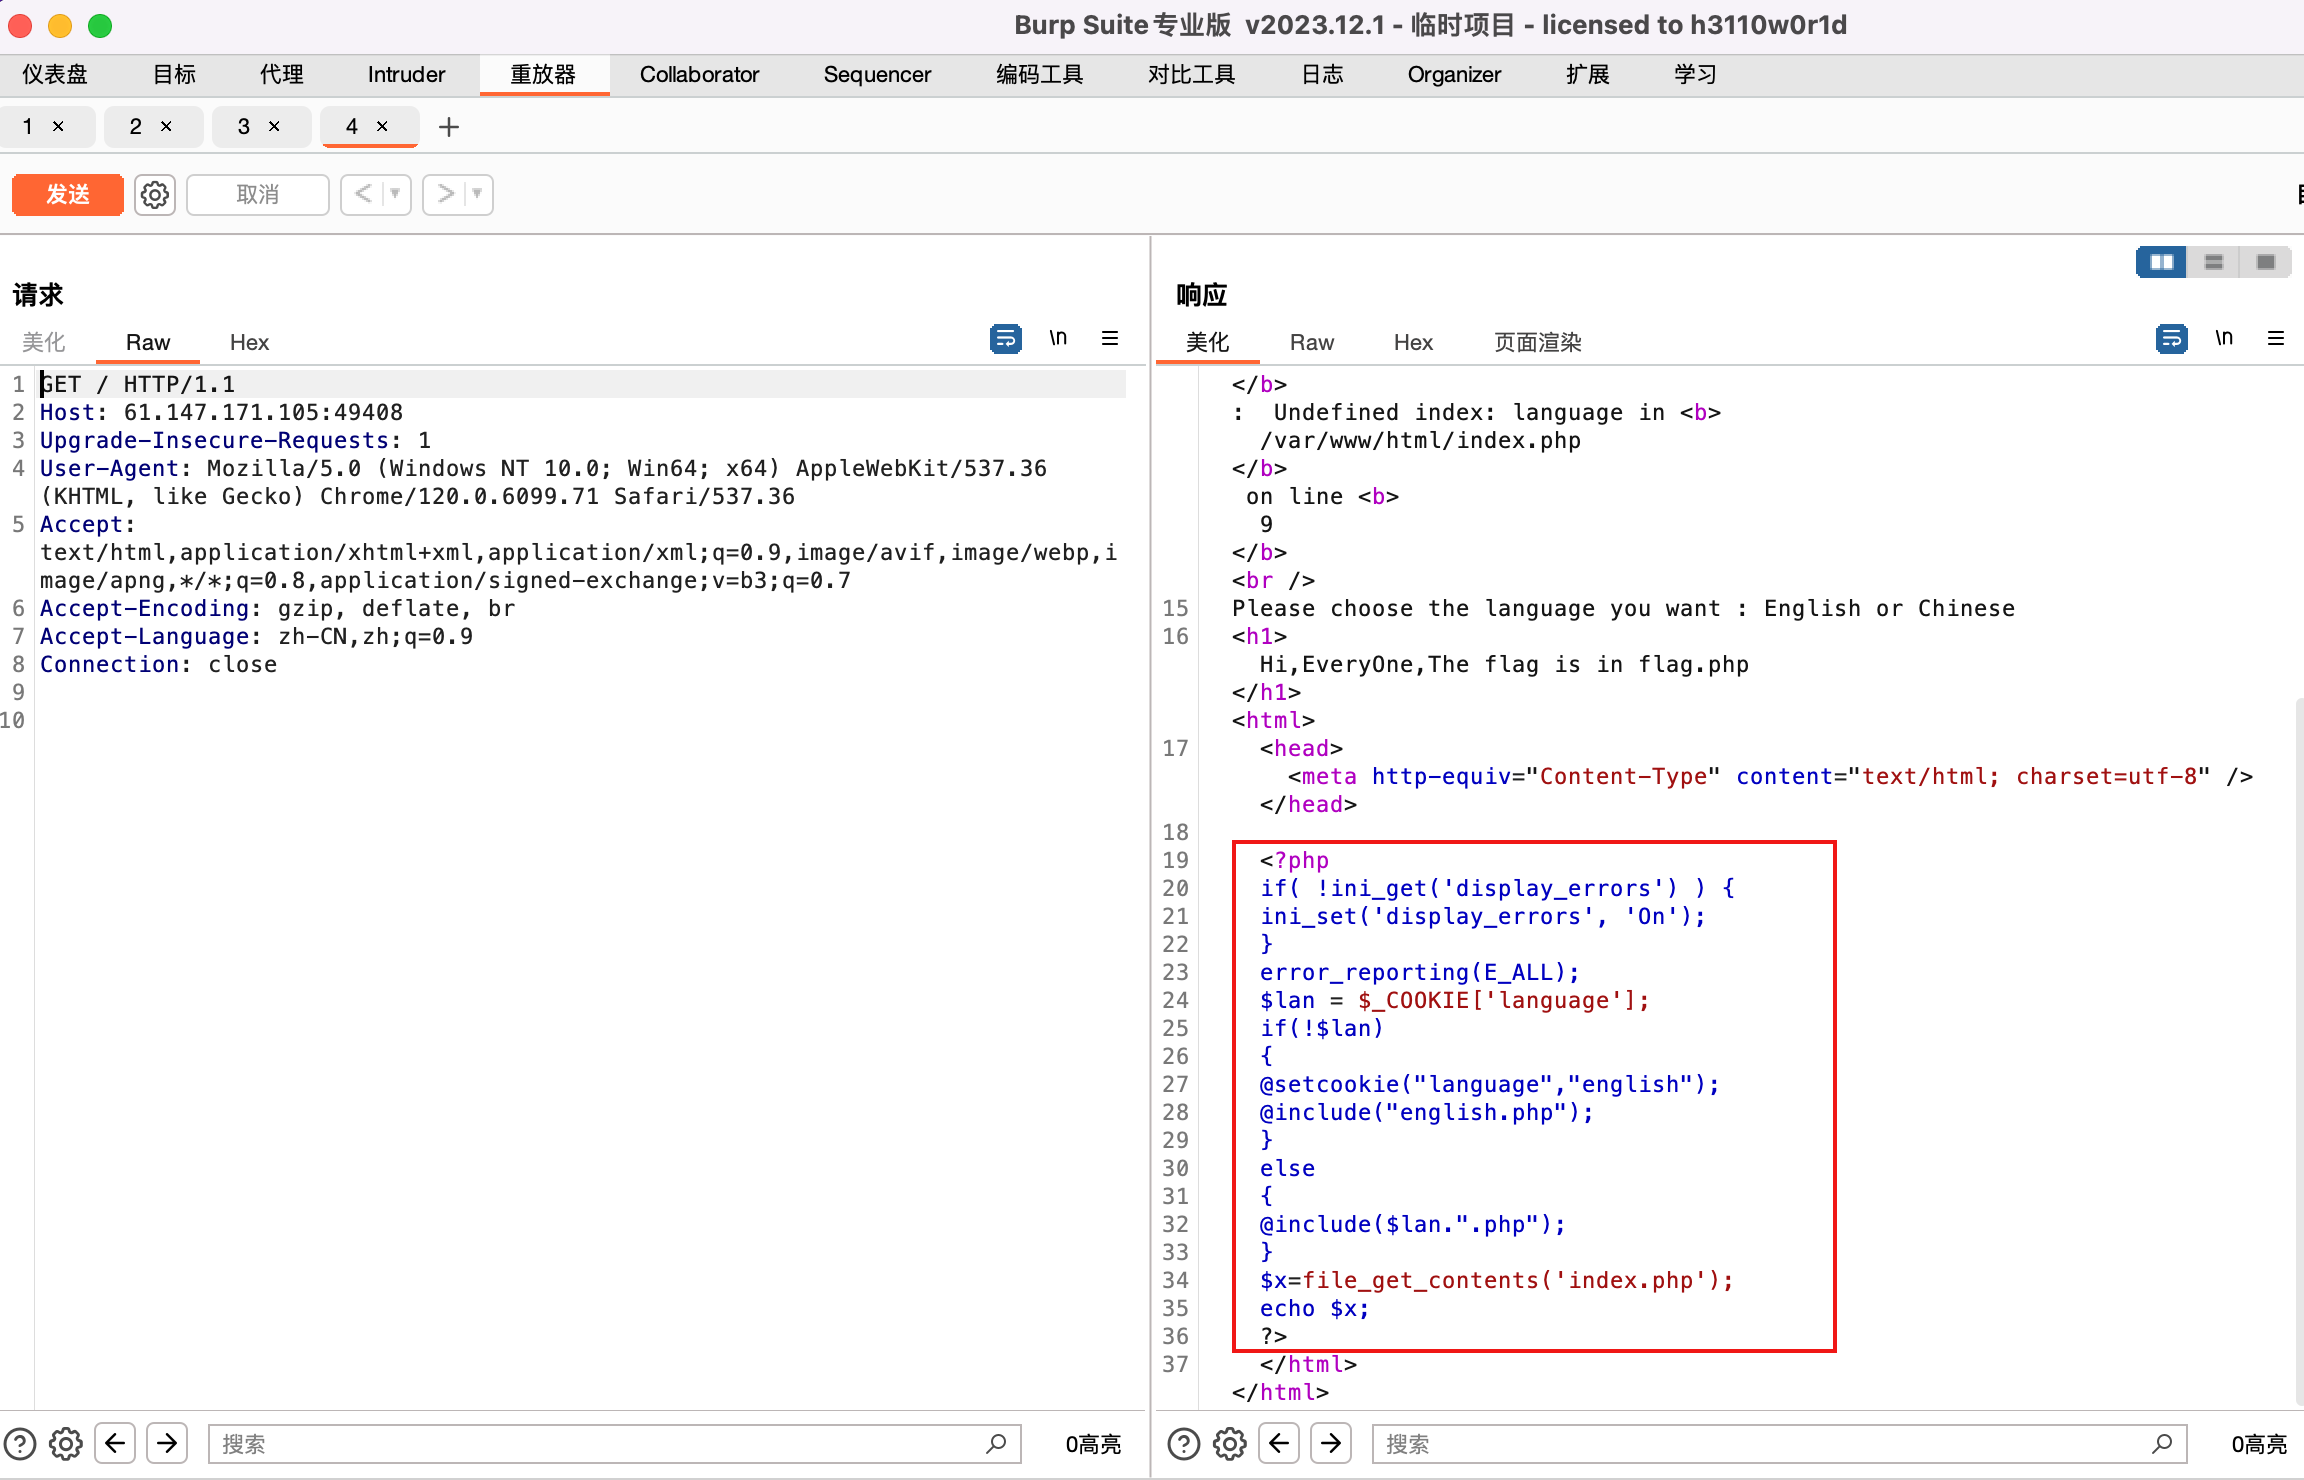Add a new Repeater tab
Image resolution: width=2304 pixels, height=1480 pixels.
[x=449, y=127]
